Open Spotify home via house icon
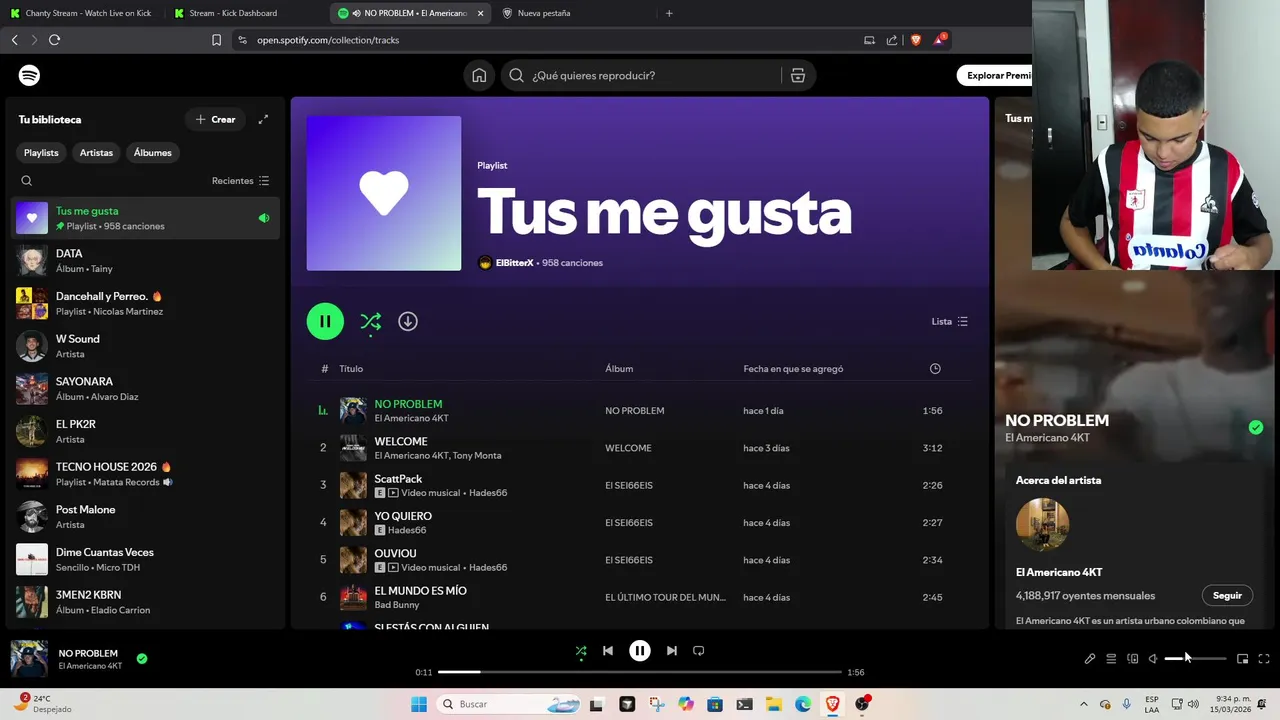This screenshot has width=1280, height=720. pos(479,75)
